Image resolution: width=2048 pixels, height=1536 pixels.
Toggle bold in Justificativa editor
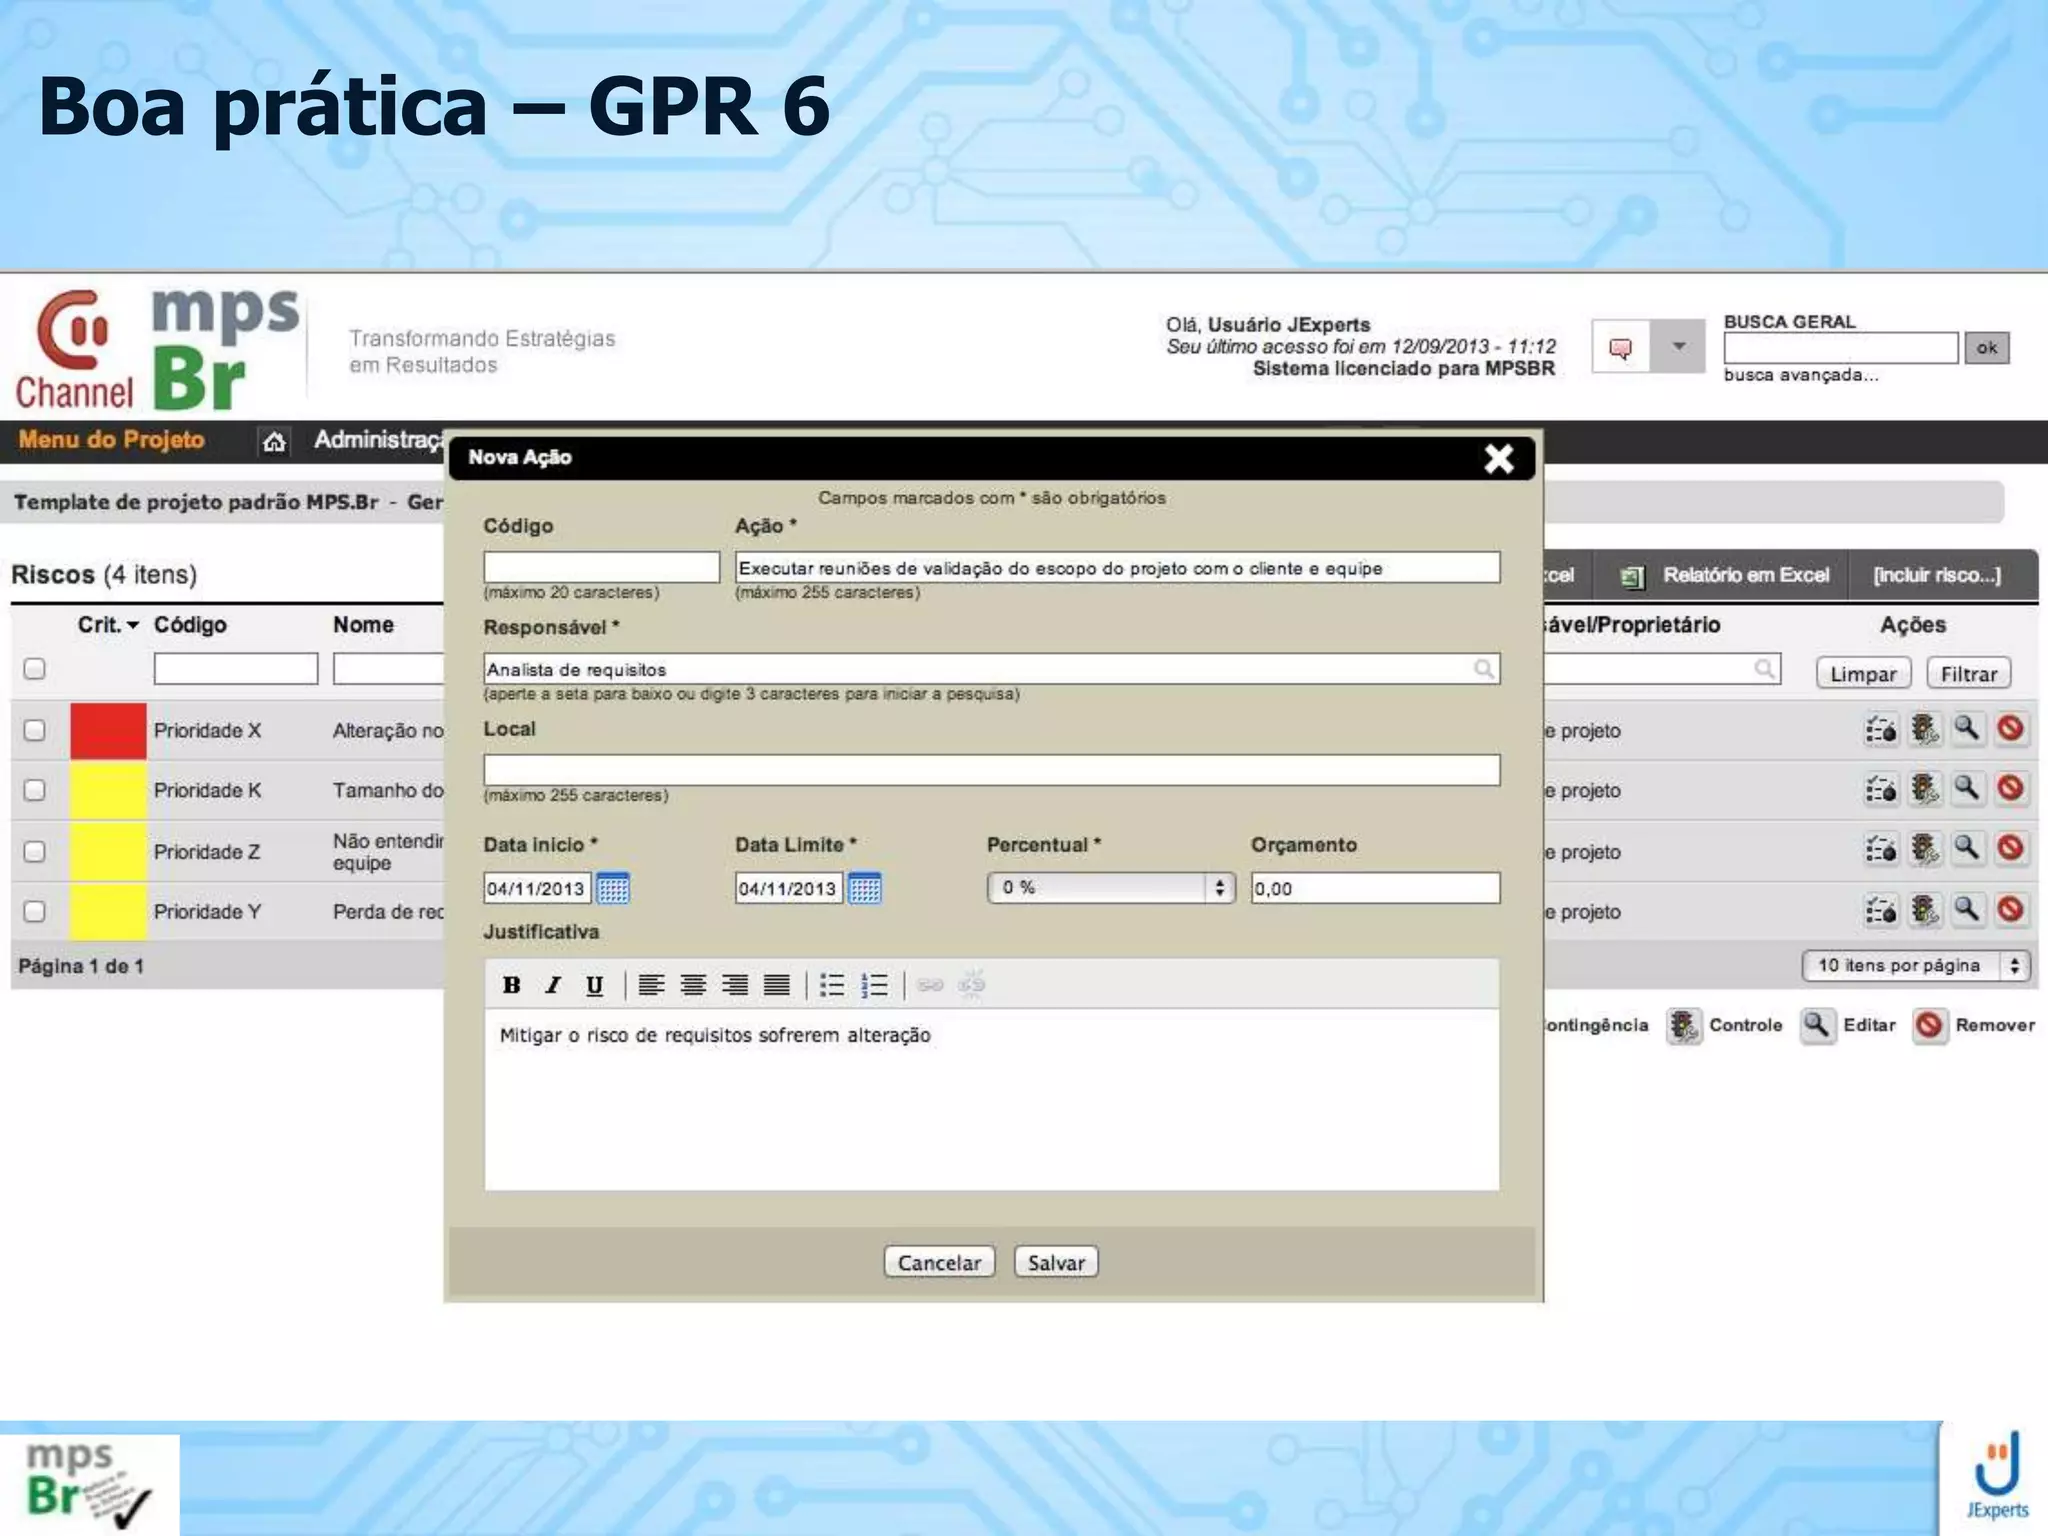click(511, 985)
